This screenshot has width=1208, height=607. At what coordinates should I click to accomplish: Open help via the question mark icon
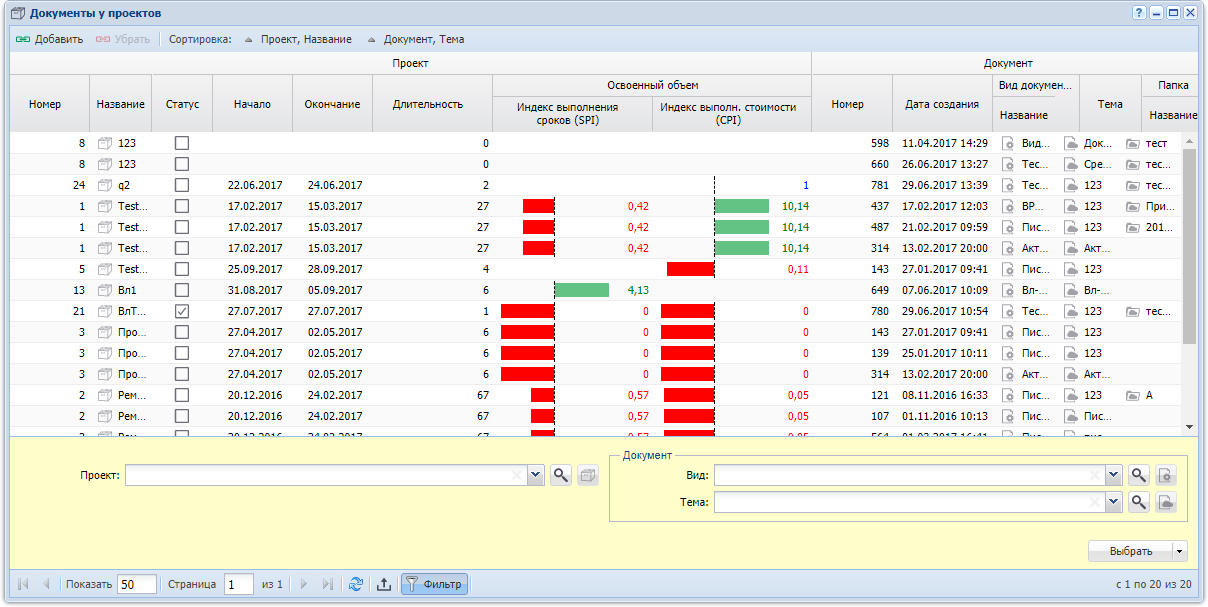1139,13
